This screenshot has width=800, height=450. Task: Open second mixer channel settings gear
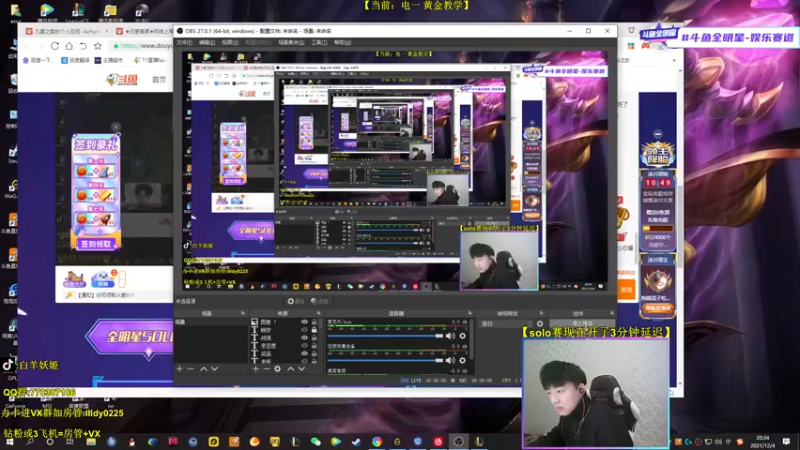coord(462,360)
